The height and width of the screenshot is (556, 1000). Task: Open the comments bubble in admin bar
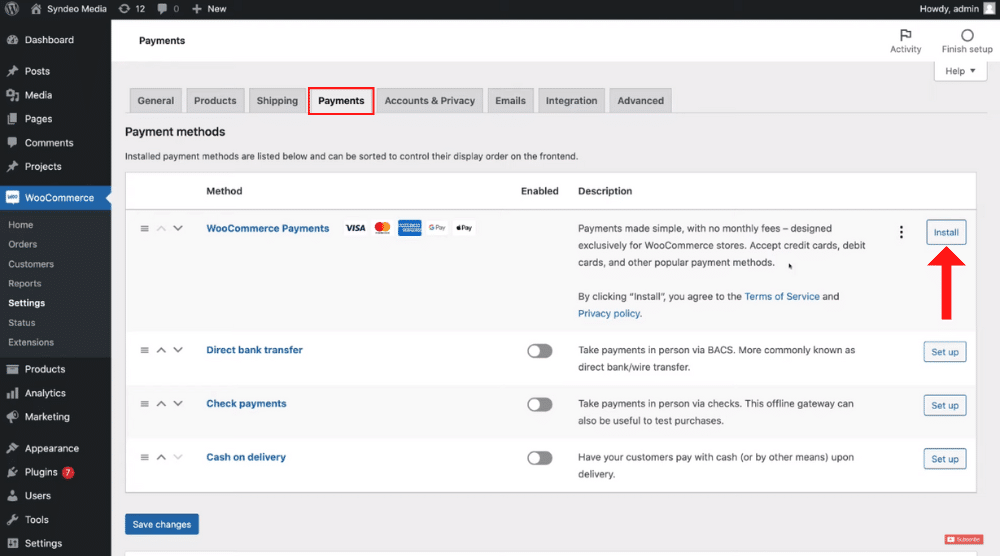pyautogui.click(x=168, y=9)
